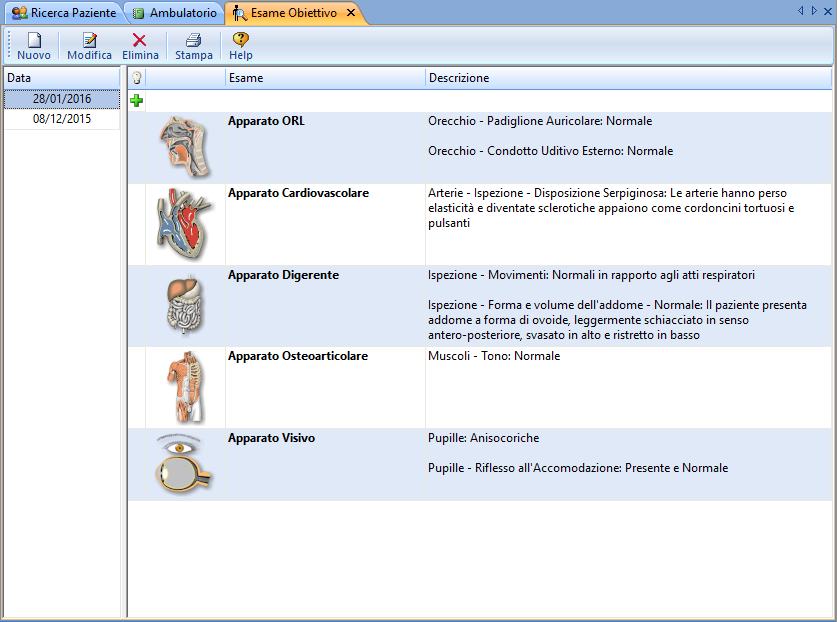Click the Data column header

62,78
